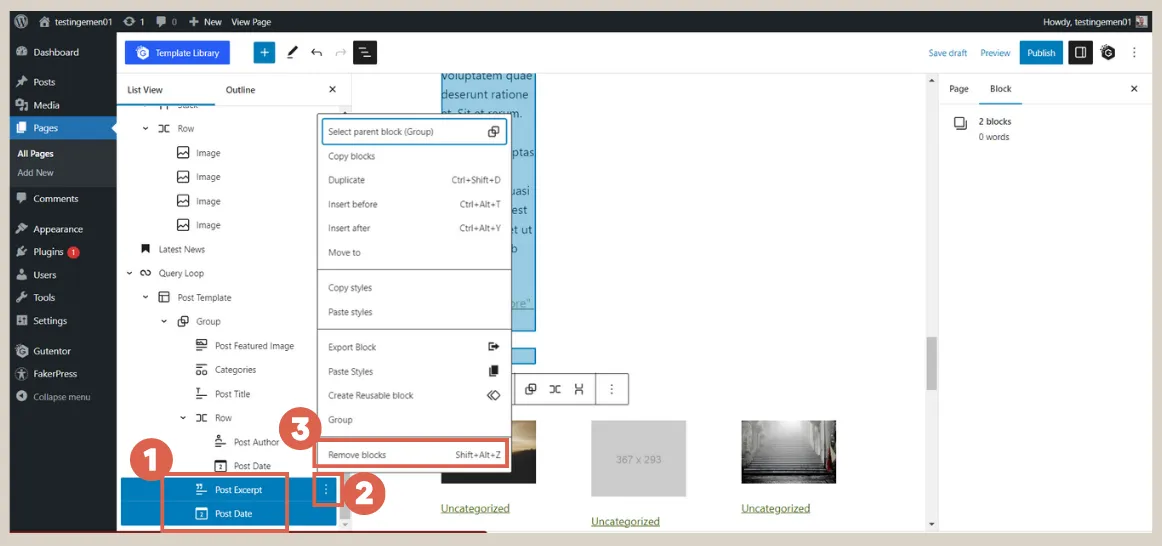Toggle the List View toolbar button
This screenshot has height=546, width=1162.
click(x=365, y=53)
